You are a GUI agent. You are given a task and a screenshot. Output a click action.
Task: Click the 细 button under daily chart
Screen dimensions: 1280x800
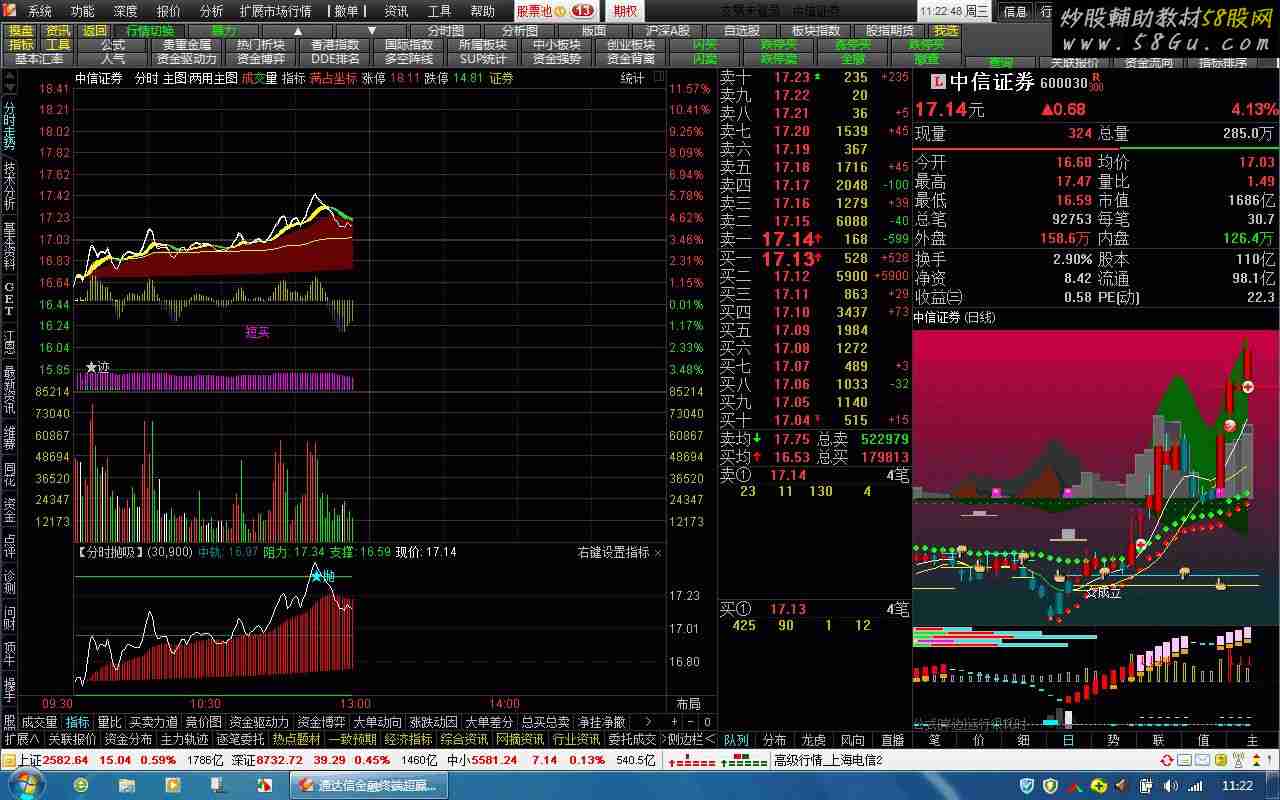1024,740
